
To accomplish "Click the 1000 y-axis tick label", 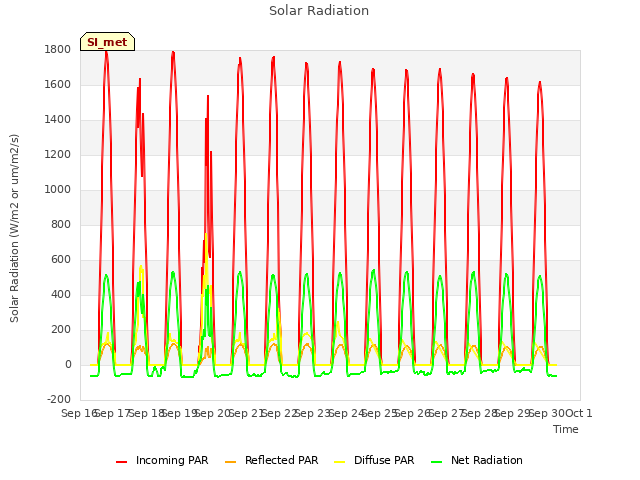I will pyautogui.click(x=58, y=189).
